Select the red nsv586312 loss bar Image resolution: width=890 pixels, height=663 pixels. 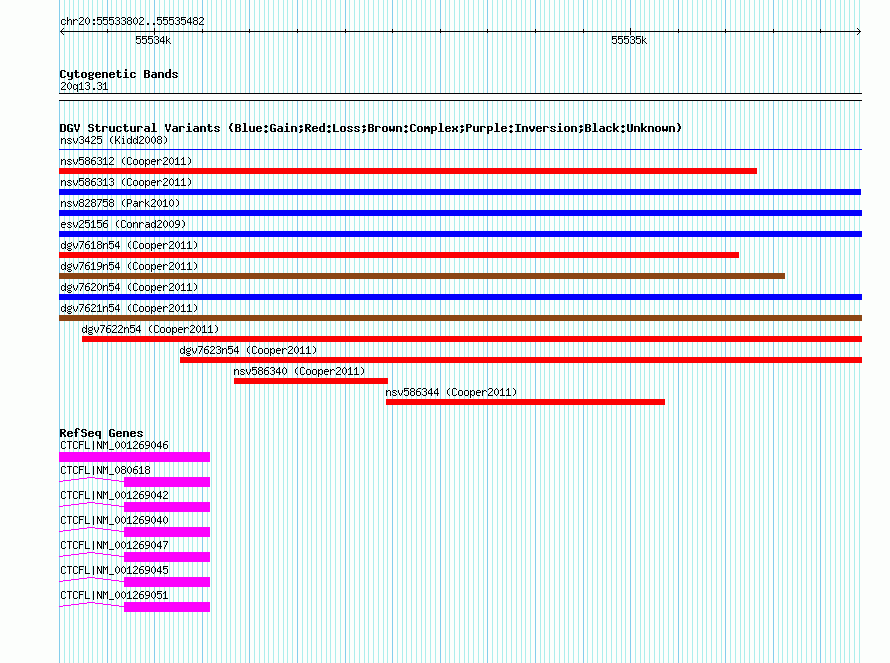(408, 171)
